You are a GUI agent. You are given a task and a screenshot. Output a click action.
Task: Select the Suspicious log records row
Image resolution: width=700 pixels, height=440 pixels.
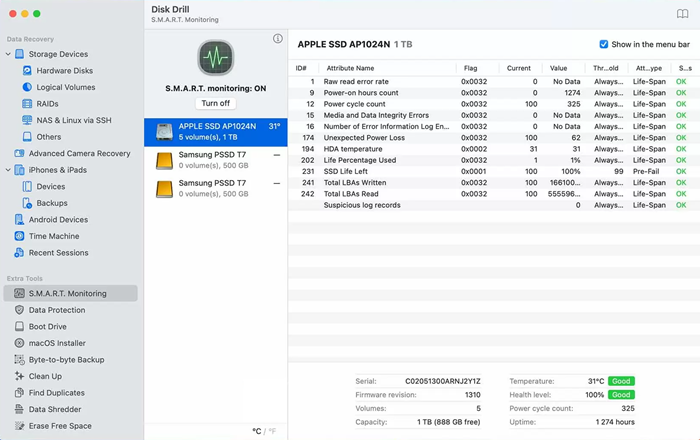click(494, 205)
